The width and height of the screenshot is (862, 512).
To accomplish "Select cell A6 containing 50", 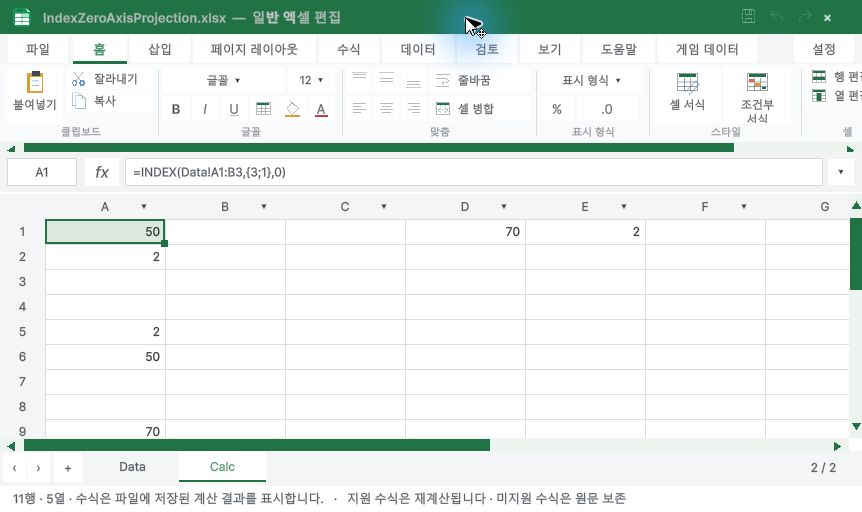I will click(105, 357).
